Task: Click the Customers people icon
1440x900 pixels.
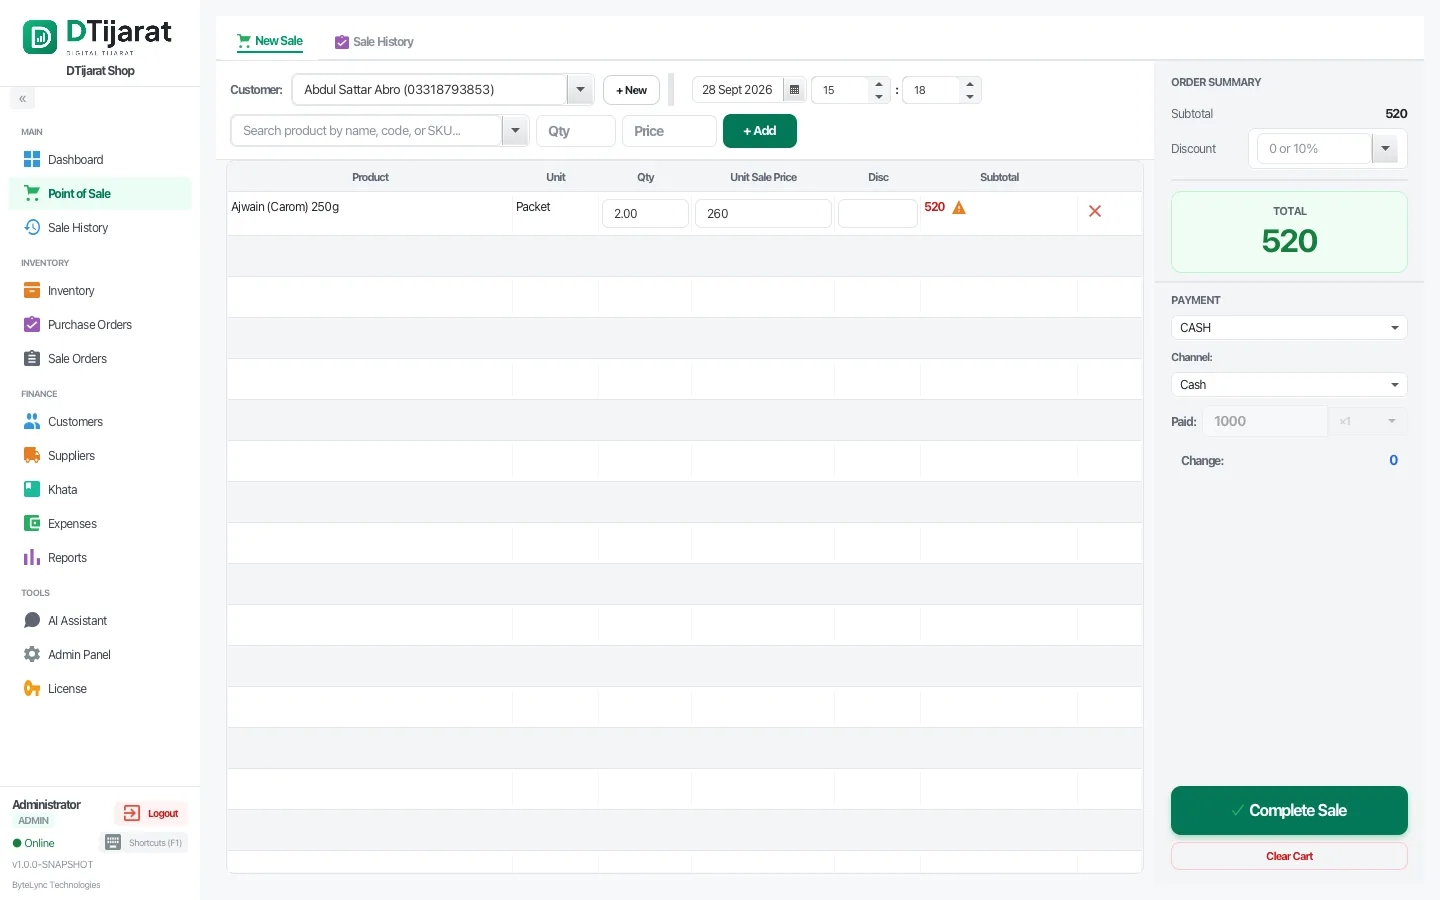Action: click(x=32, y=421)
